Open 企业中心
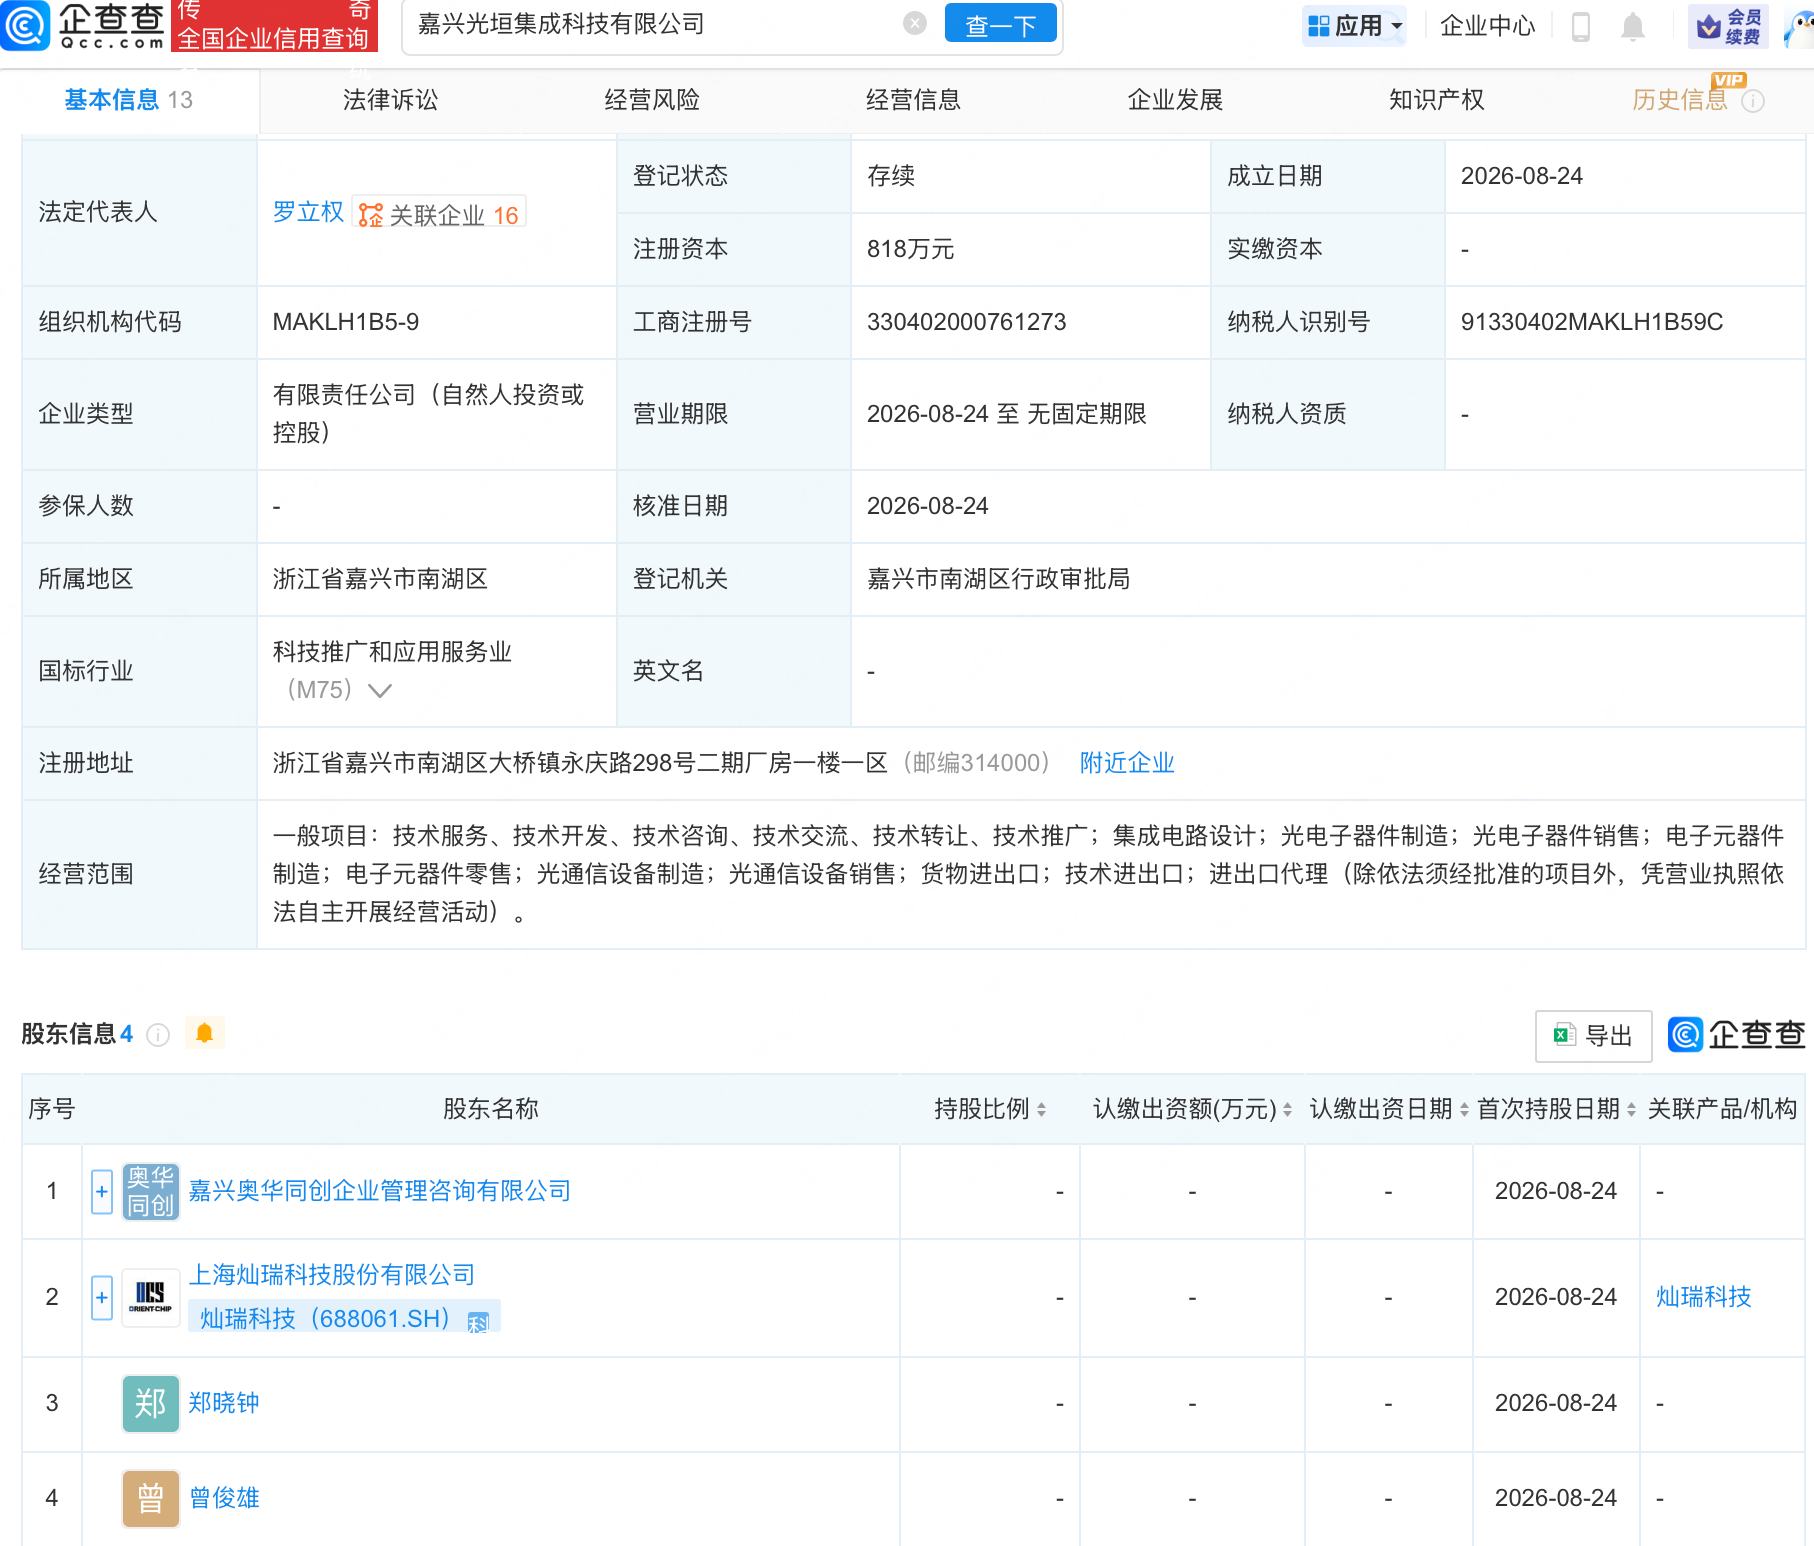 coord(1487,26)
